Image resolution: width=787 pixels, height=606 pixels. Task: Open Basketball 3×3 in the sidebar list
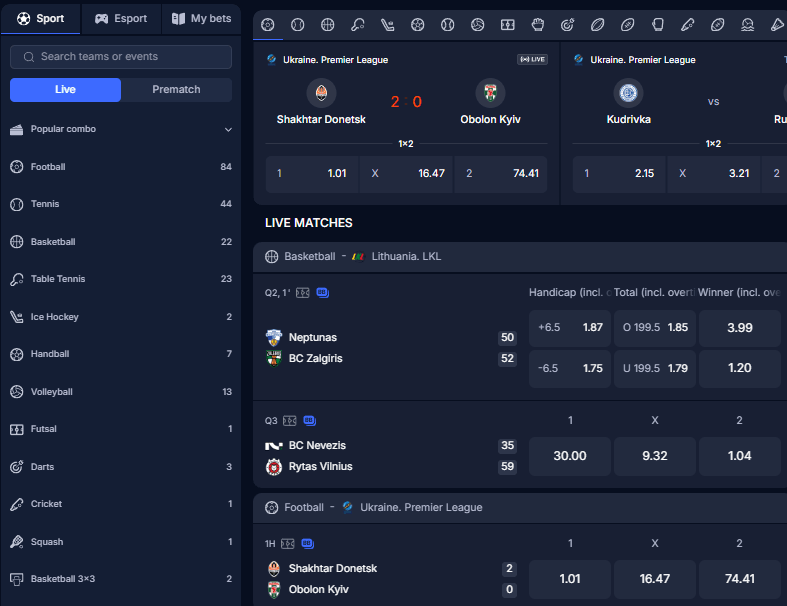click(121, 579)
